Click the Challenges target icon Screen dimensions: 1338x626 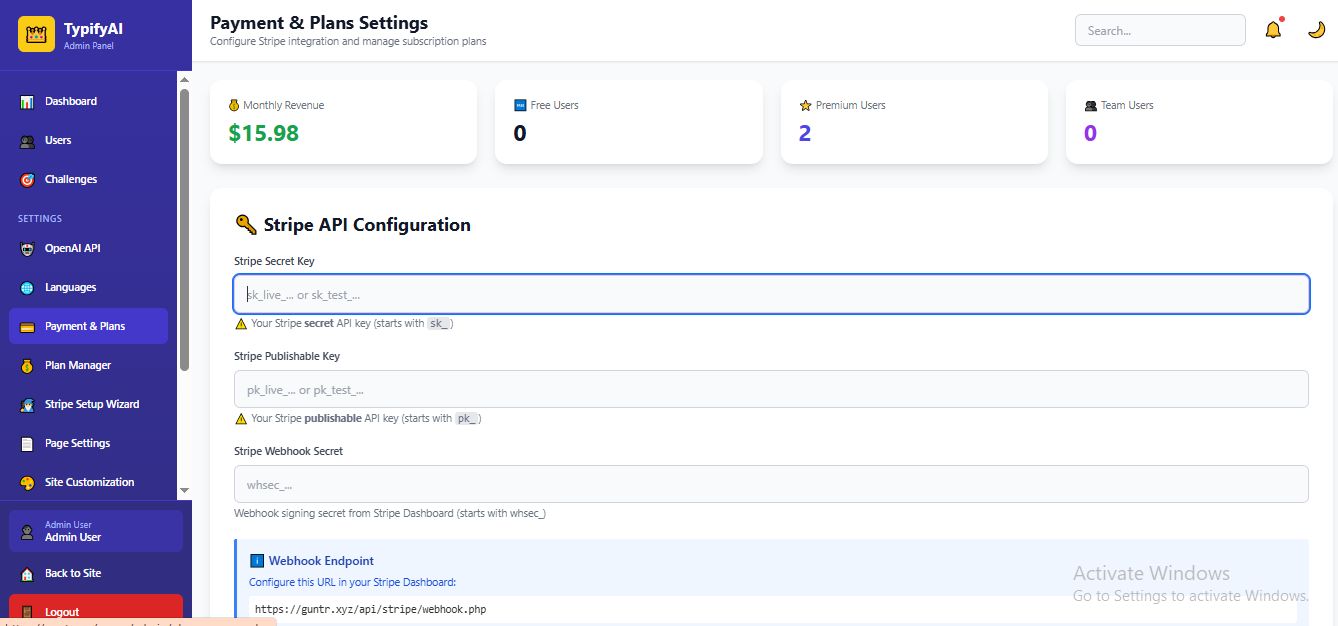[27, 180]
